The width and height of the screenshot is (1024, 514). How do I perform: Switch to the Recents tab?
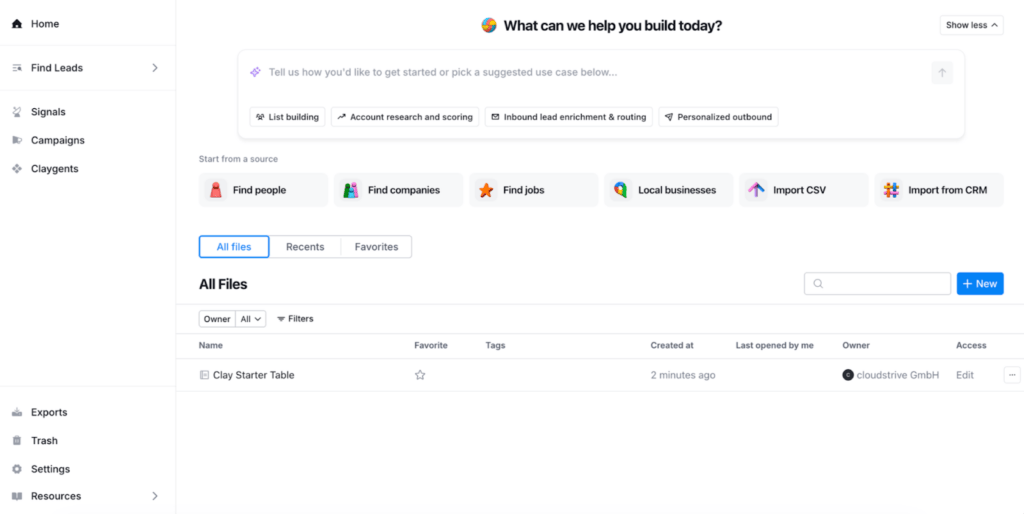click(305, 247)
